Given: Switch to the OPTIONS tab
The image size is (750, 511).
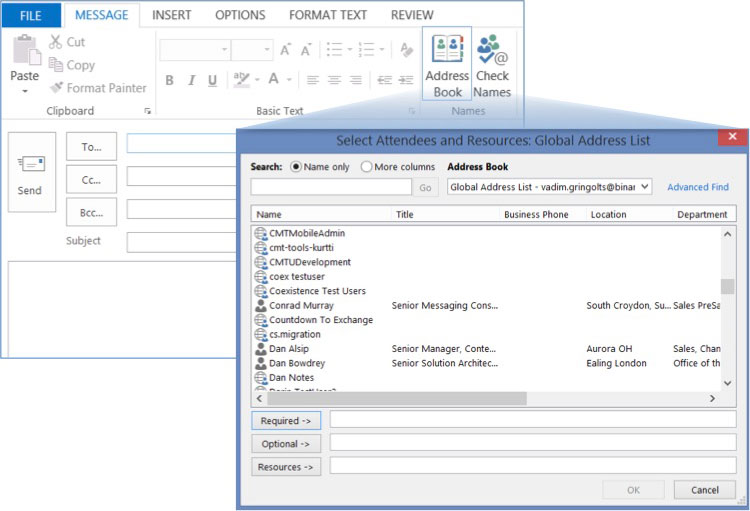Looking at the screenshot, I should (240, 15).
